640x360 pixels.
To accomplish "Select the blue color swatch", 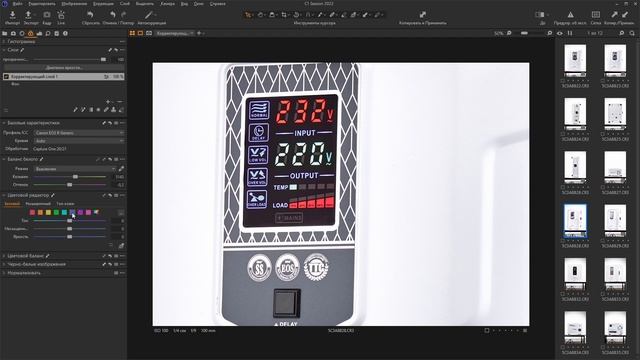I will [x=72, y=212].
